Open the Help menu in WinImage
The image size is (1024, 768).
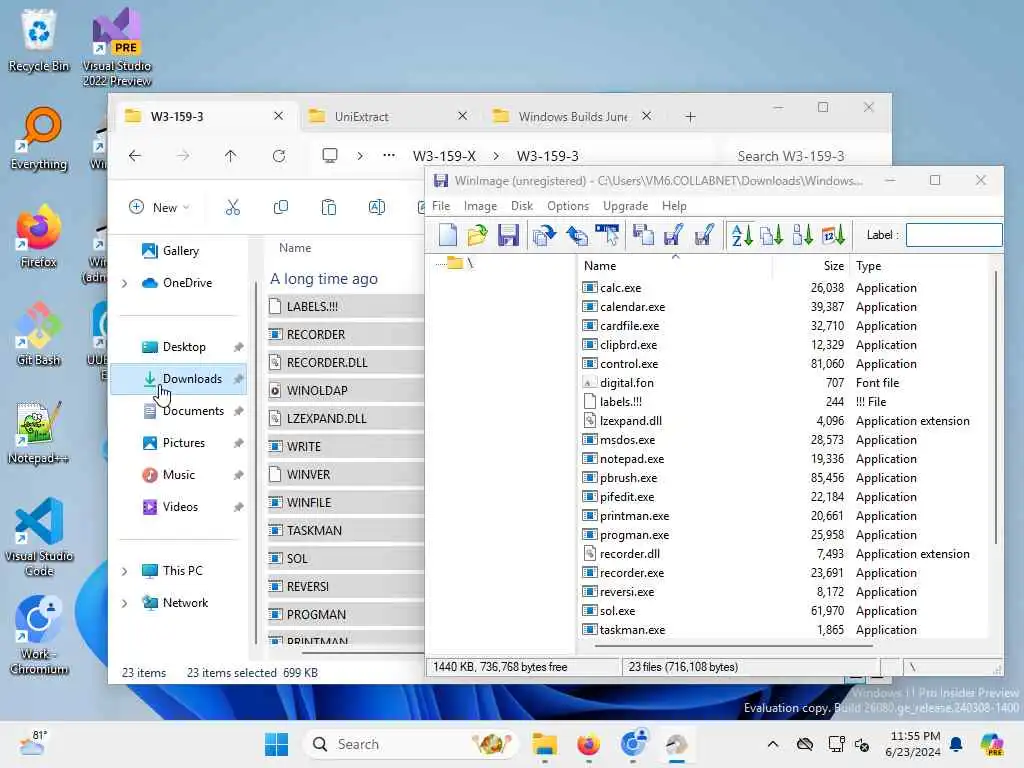(x=674, y=206)
